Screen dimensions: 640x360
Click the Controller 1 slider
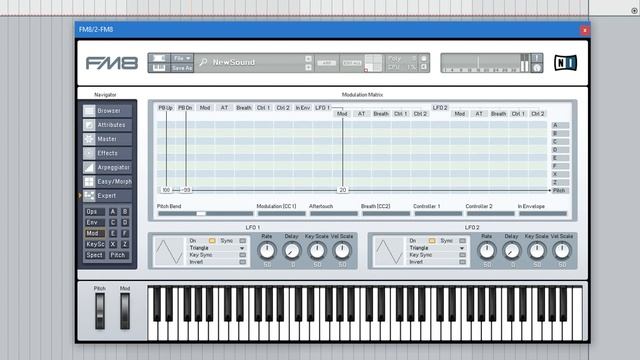pyautogui.click(x=438, y=213)
